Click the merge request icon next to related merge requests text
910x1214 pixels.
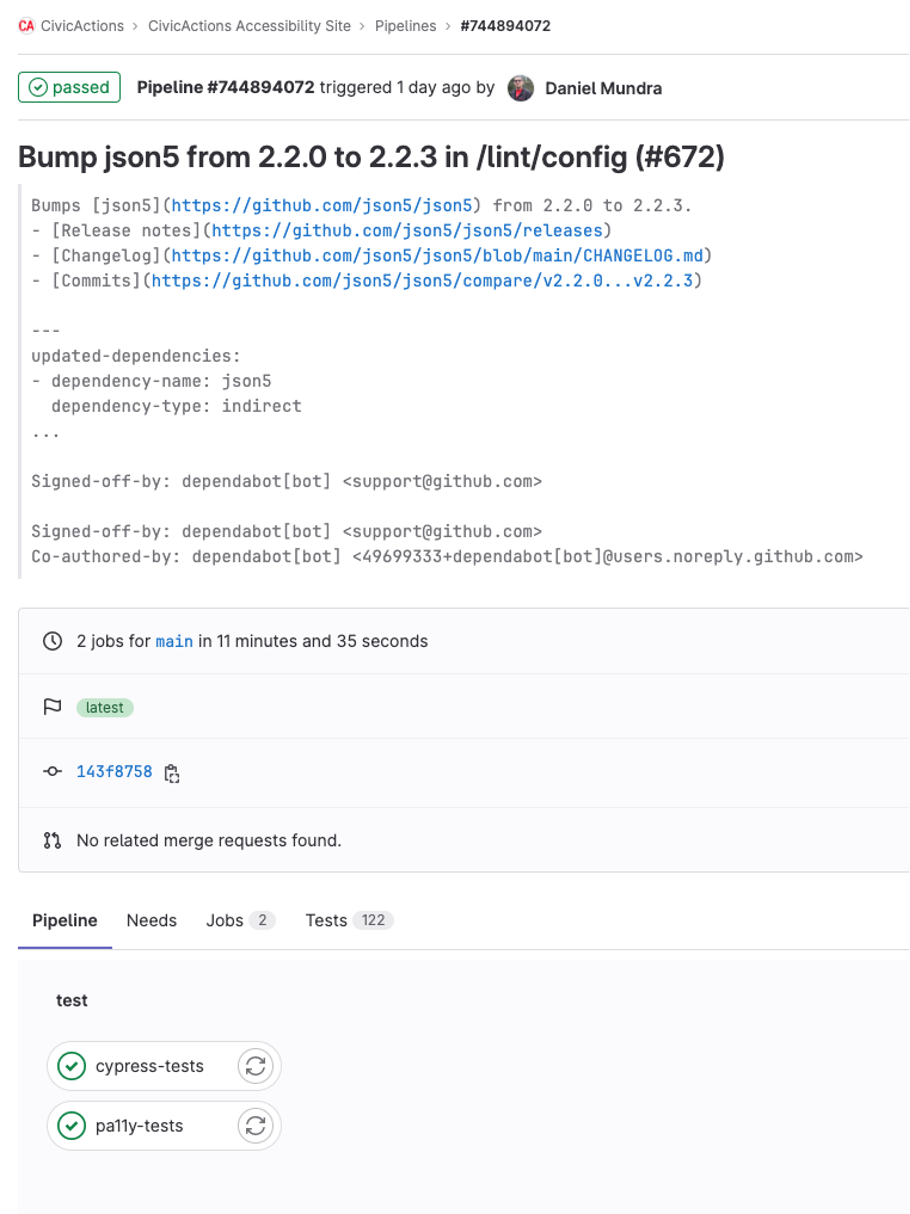(x=50, y=840)
